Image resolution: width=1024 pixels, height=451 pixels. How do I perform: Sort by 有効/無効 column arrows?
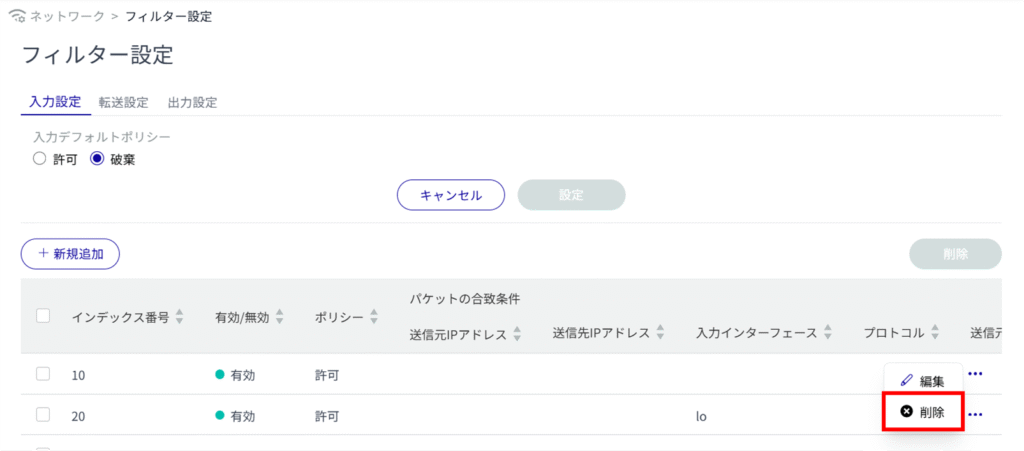tap(280, 317)
